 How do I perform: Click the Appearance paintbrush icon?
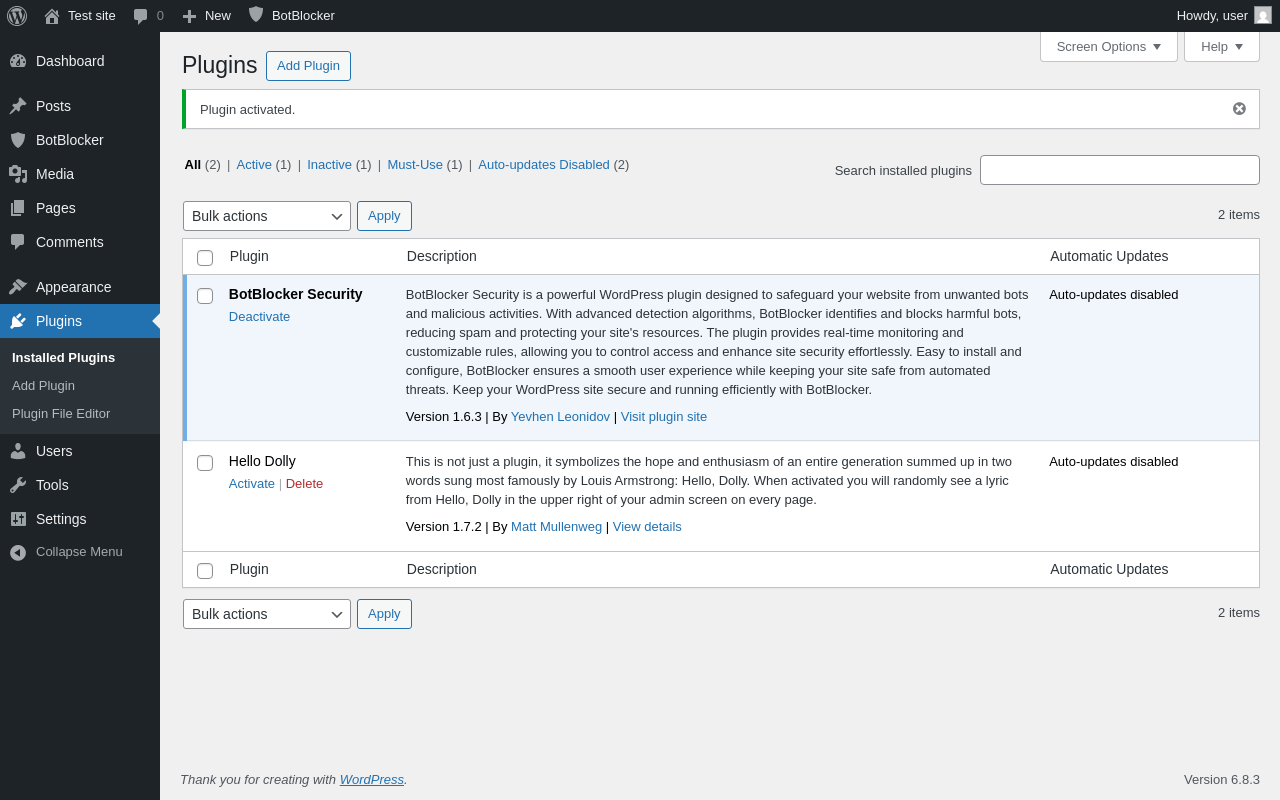(x=18, y=287)
